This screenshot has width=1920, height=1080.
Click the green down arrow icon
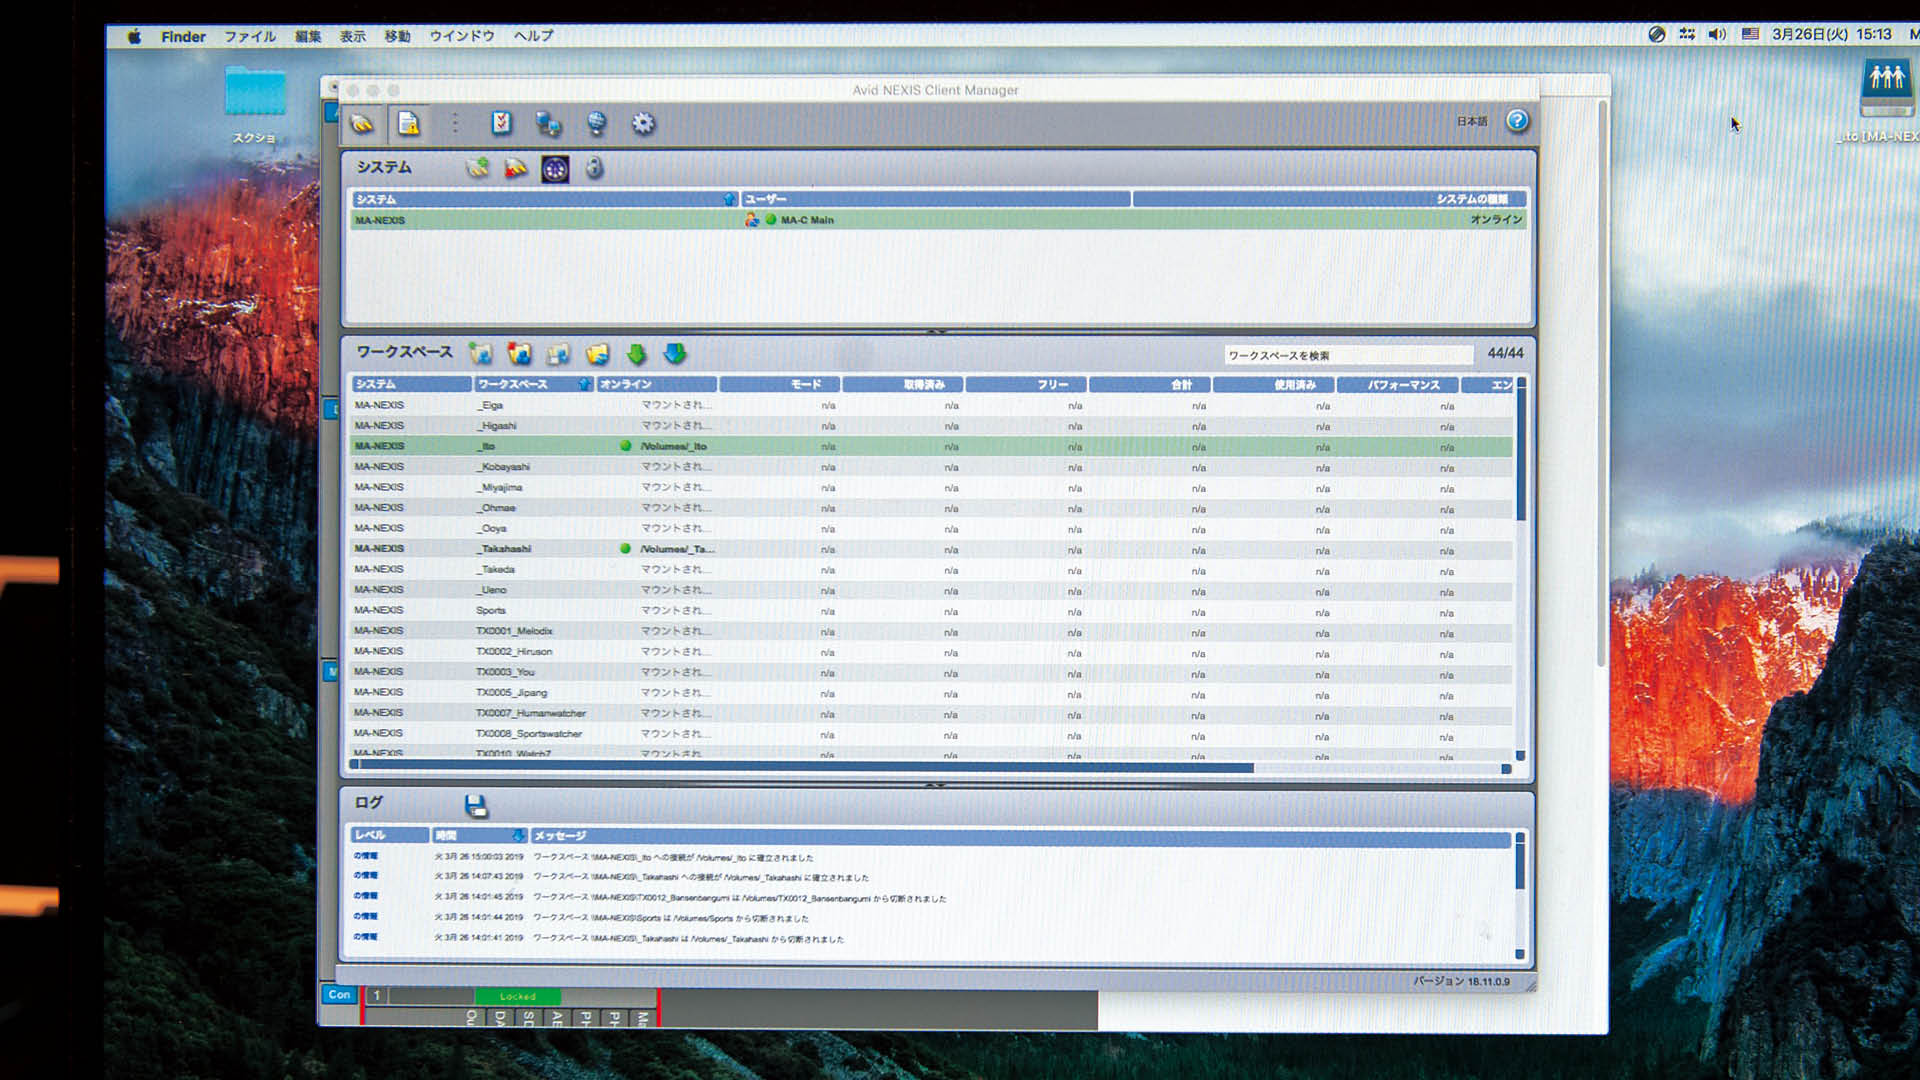[x=636, y=354]
